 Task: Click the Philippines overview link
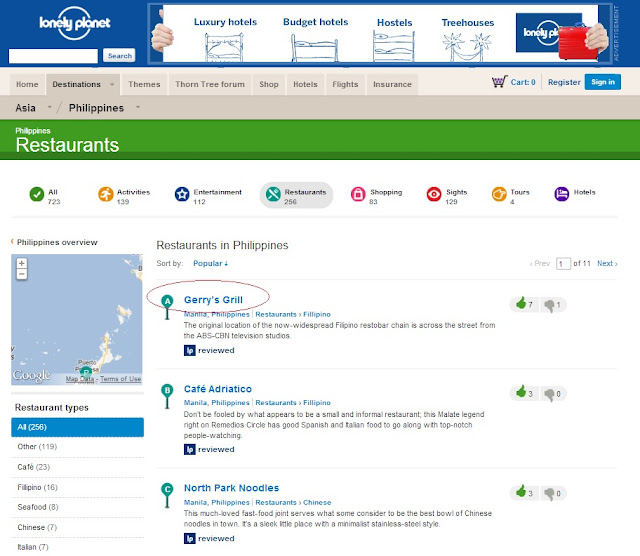pyautogui.click(x=57, y=242)
